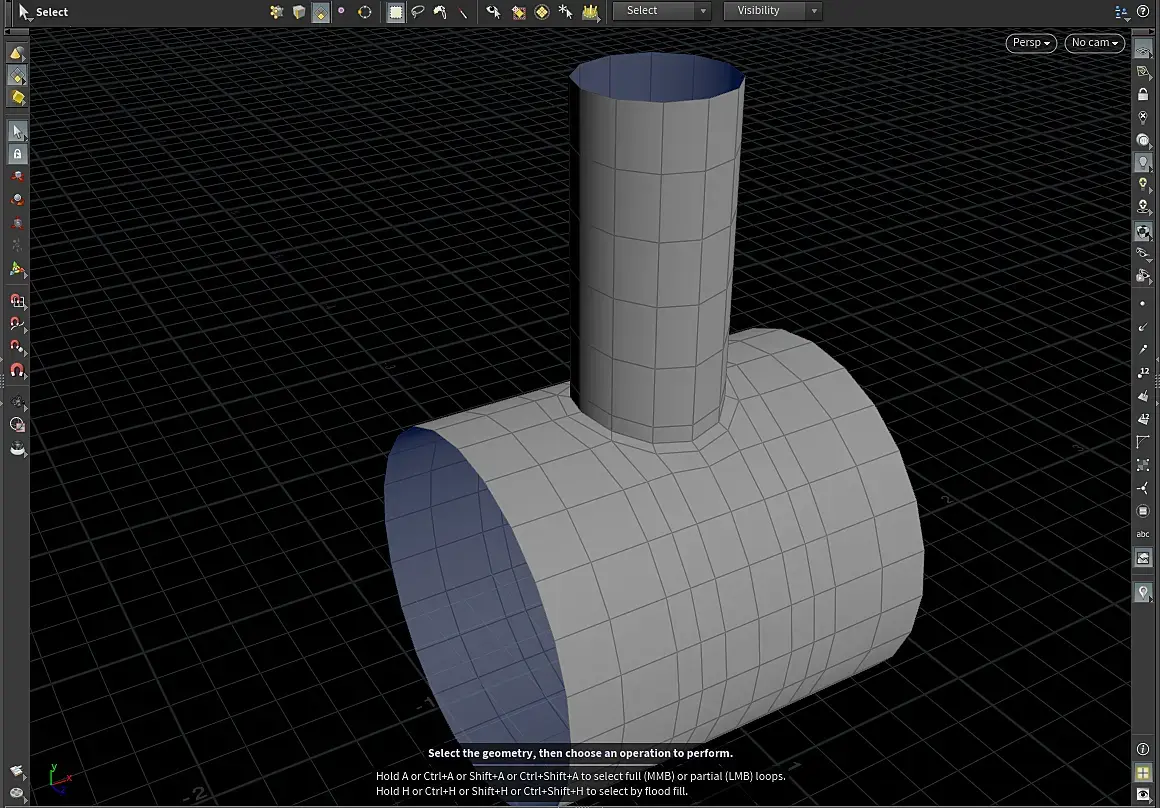This screenshot has width=1160, height=808.
Task: Select the crown icon in top toolbar
Action: click(x=590, y=12)
